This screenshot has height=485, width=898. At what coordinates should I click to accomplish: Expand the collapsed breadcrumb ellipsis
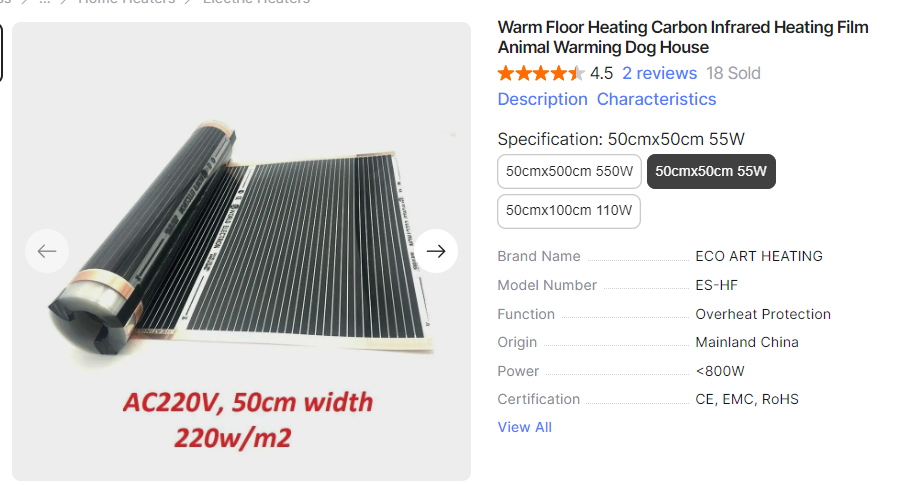tap(44, 2)
